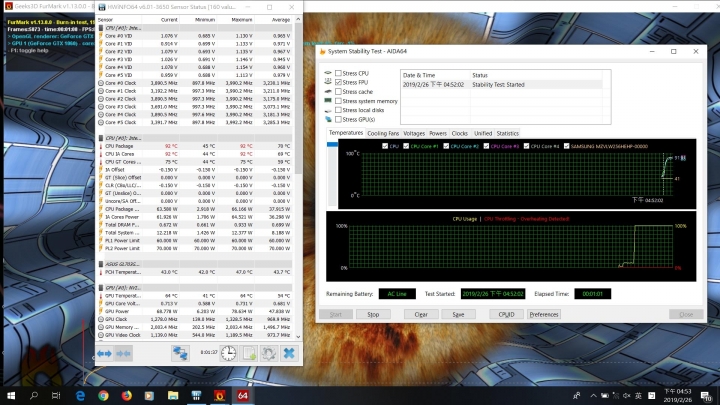Toggle the CPU Core #1 graph checkbox
This screenshot has height=405, width=720.
pos(406,146)
